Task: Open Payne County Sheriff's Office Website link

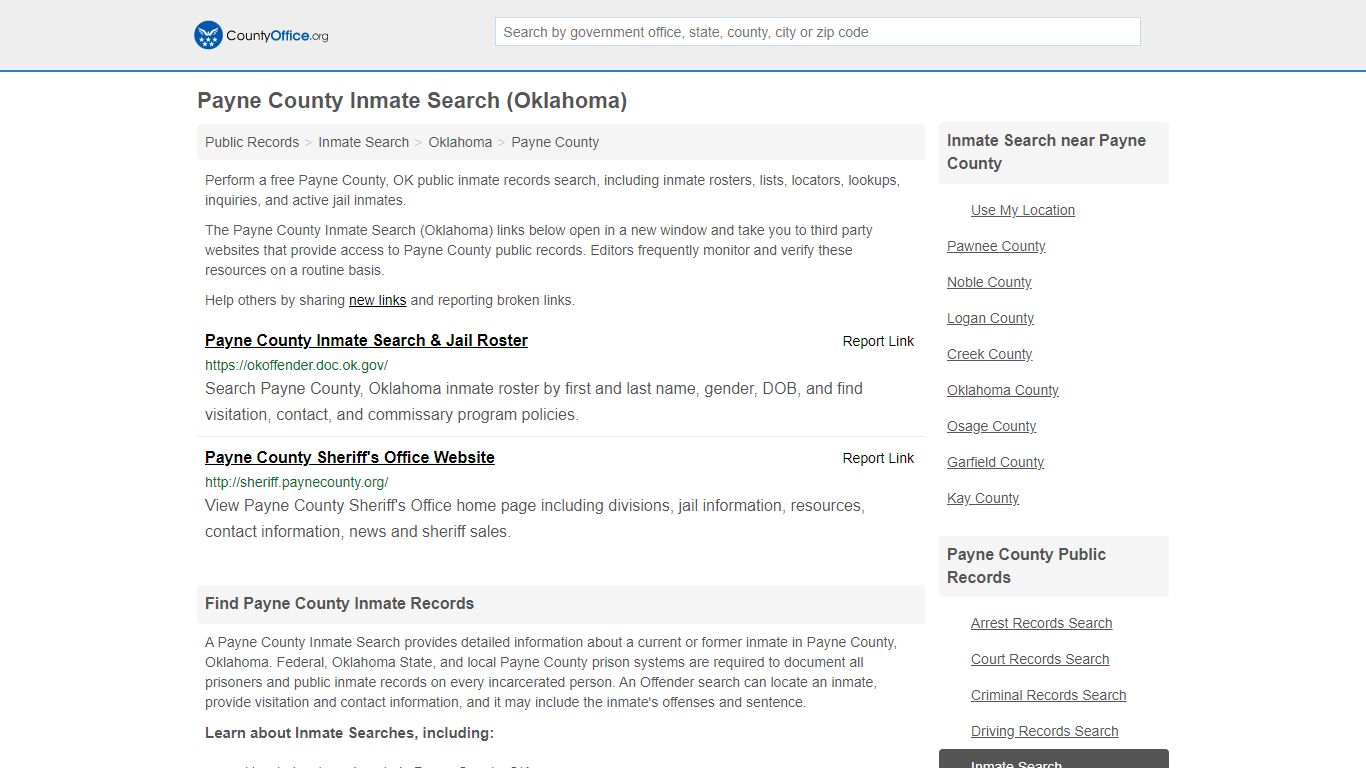Action: (x=350, y=457)
